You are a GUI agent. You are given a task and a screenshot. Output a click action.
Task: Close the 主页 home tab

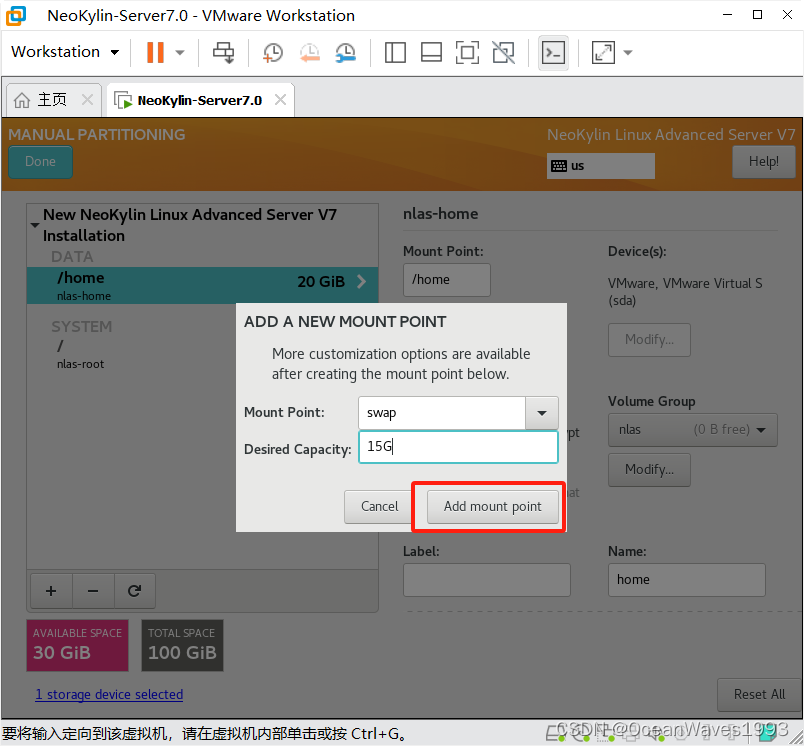click(88, 99)
